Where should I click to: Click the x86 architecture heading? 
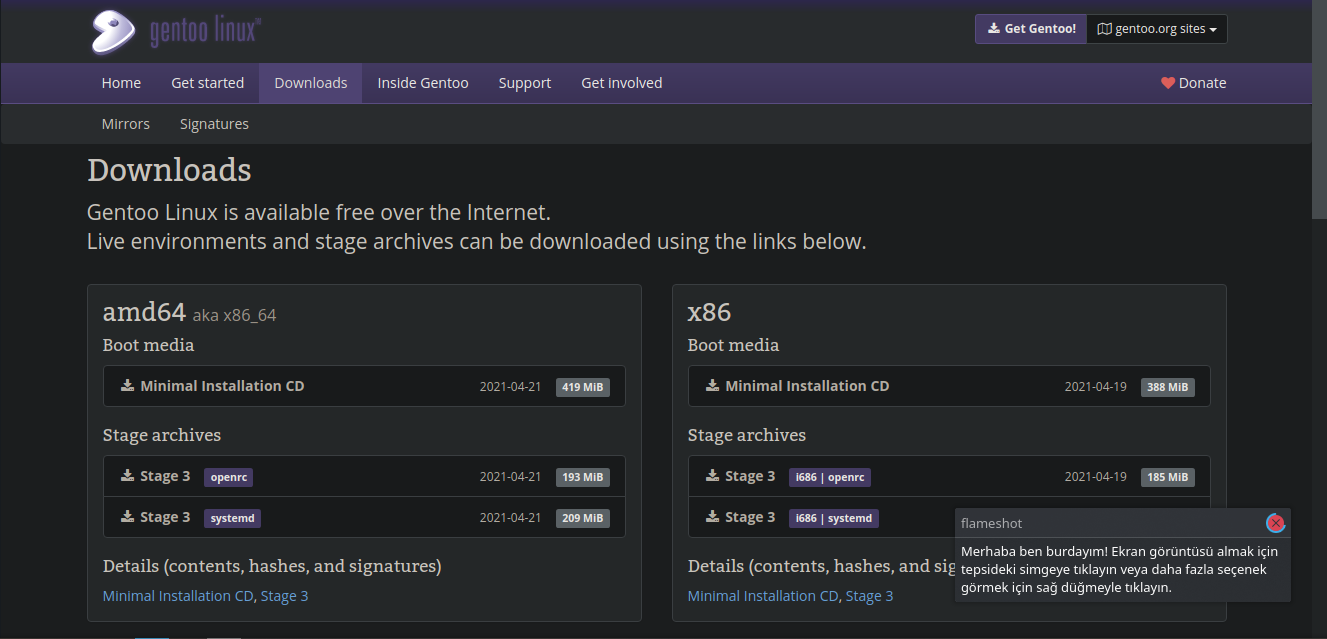coord(710,312)
